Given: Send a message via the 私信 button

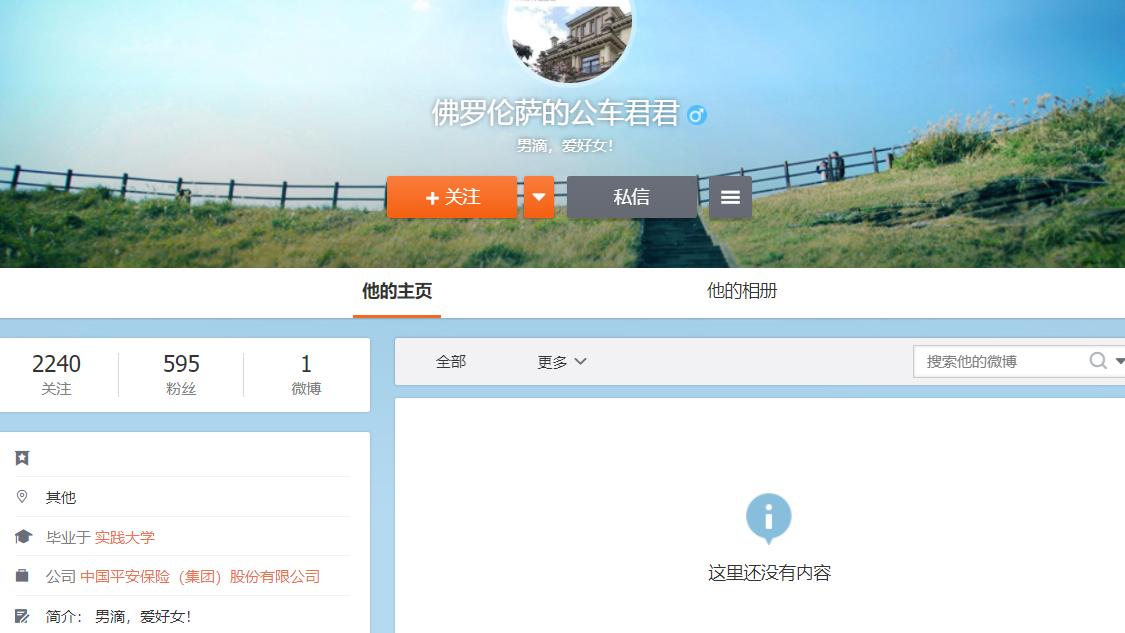Looking at the screenshot, I should pos(631,197).
